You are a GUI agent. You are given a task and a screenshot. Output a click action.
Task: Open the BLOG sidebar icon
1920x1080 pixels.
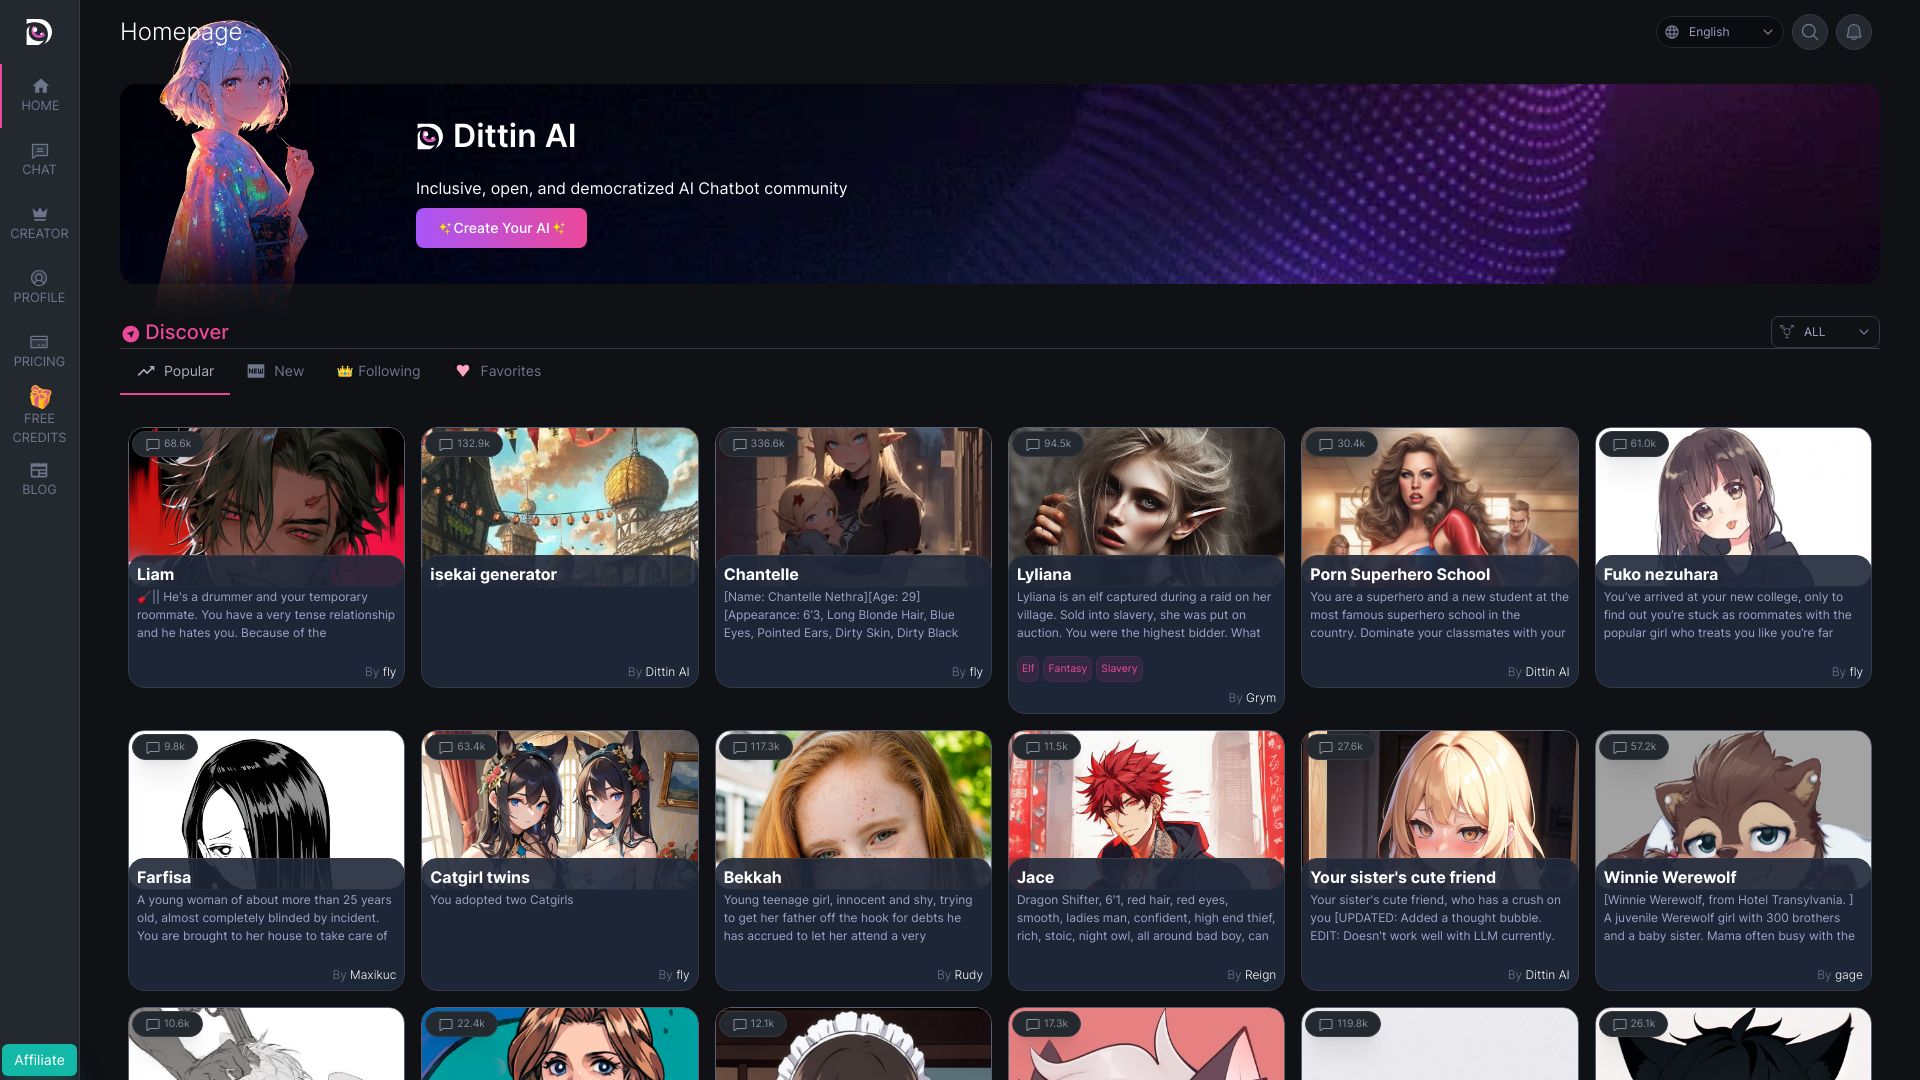(40, 478)
